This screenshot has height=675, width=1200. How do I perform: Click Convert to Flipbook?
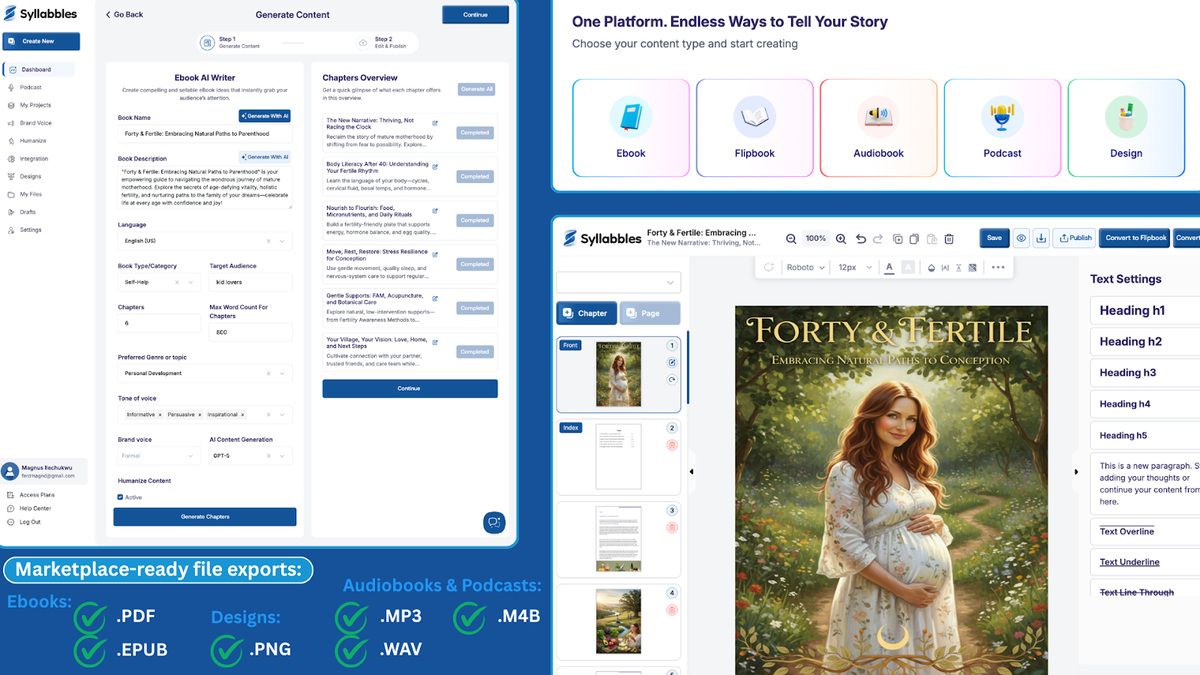[x=1135, y=238]
